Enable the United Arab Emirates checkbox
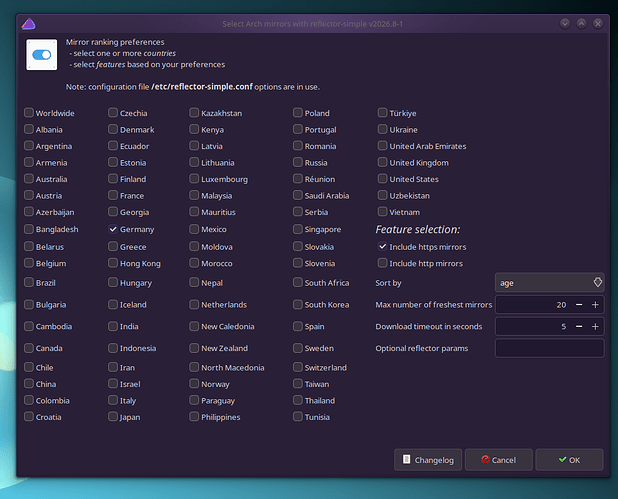Screen dimensions: 618x499 click(x=382, y=146)
